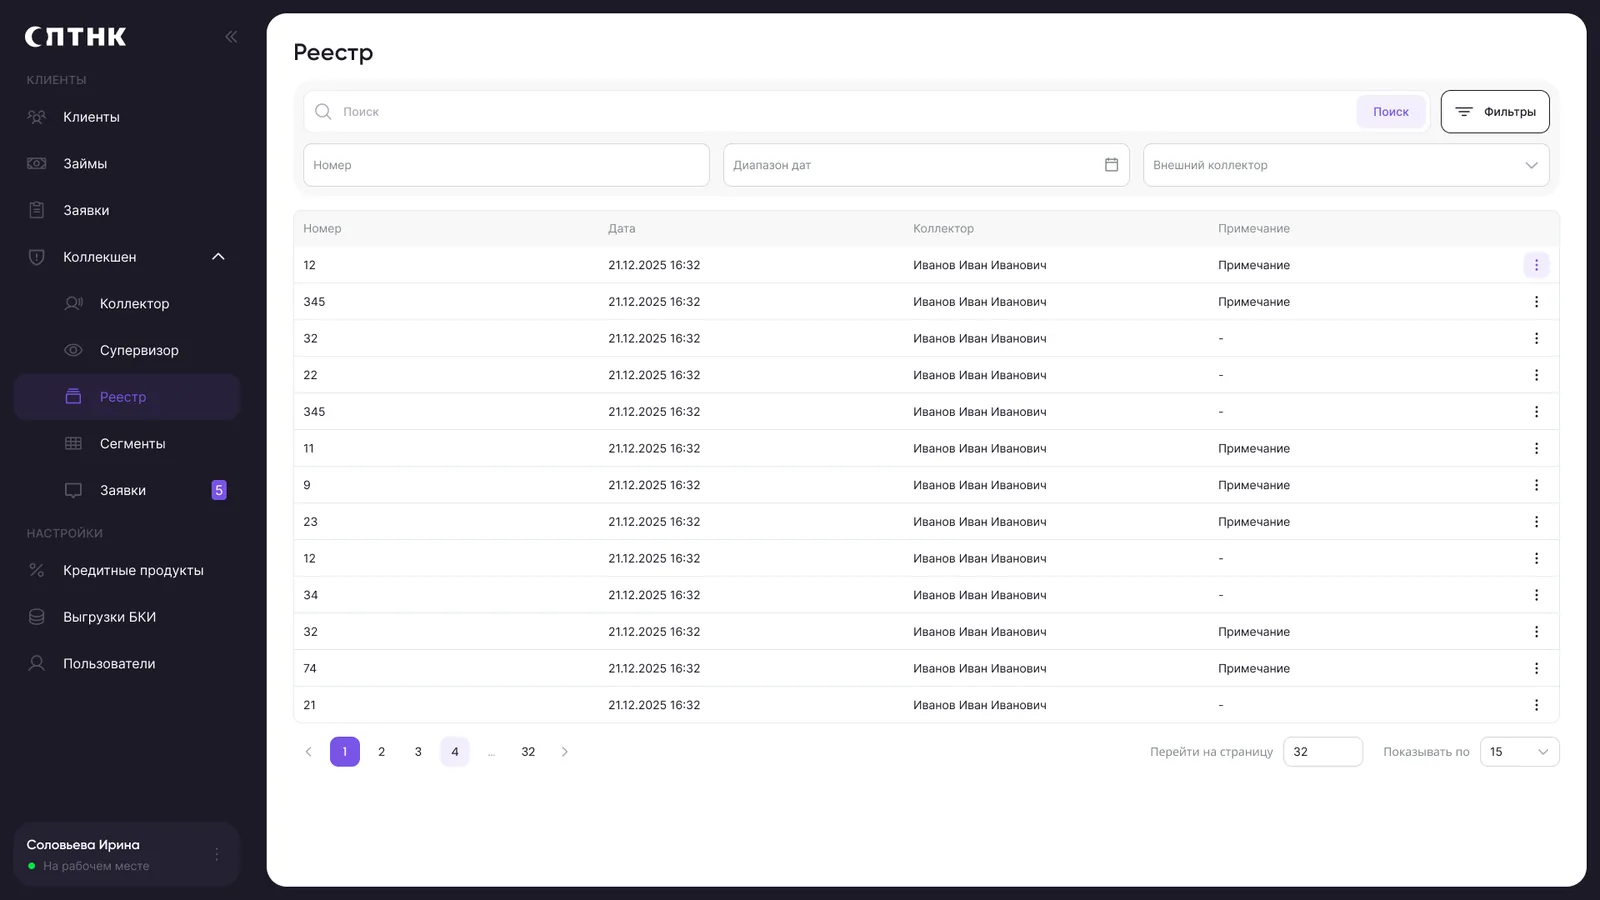
Task: Click the Перейти на страницу input
Action: tap(1322, 752)
